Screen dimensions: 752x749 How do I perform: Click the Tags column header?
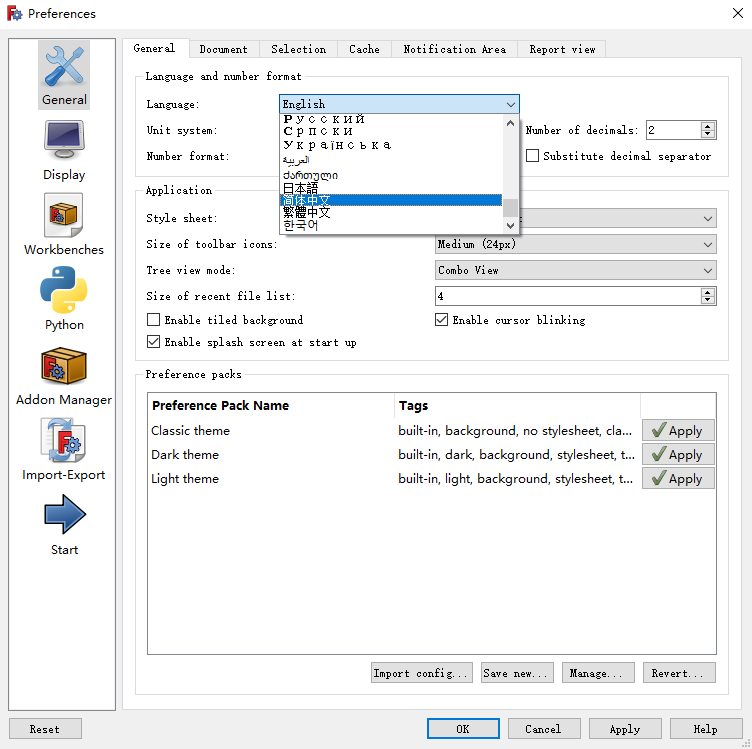click(517, 406)
